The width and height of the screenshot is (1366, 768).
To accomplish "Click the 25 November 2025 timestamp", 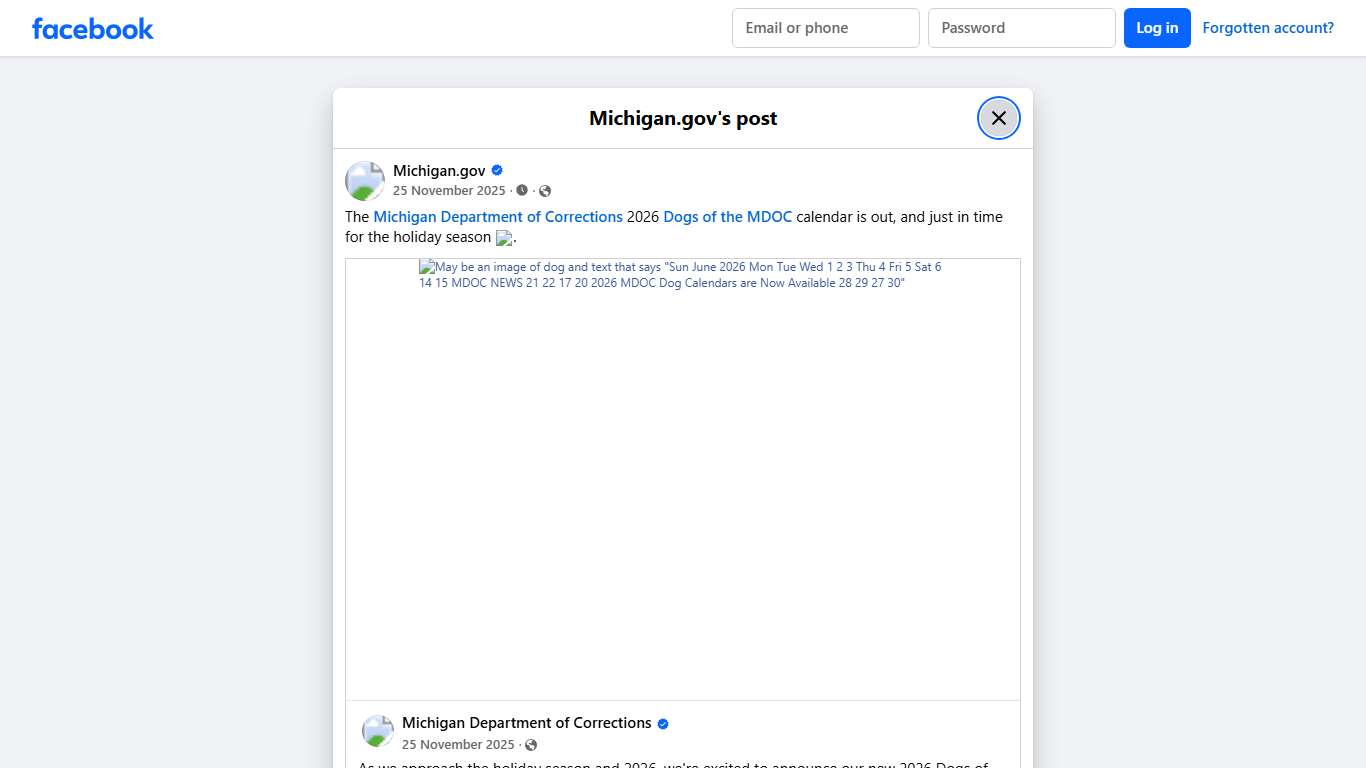I will coord(450,190).
